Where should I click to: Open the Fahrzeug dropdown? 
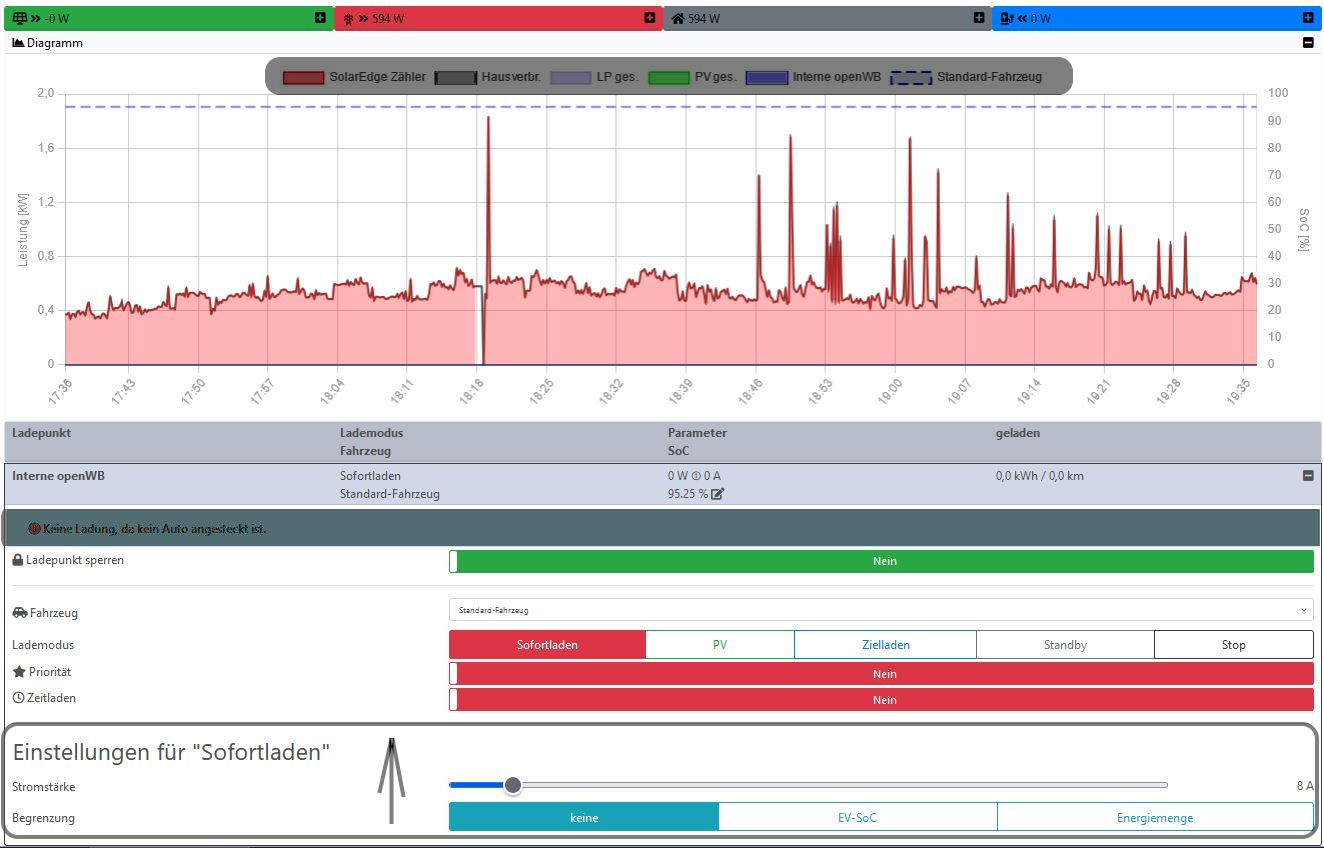(880, 610)
